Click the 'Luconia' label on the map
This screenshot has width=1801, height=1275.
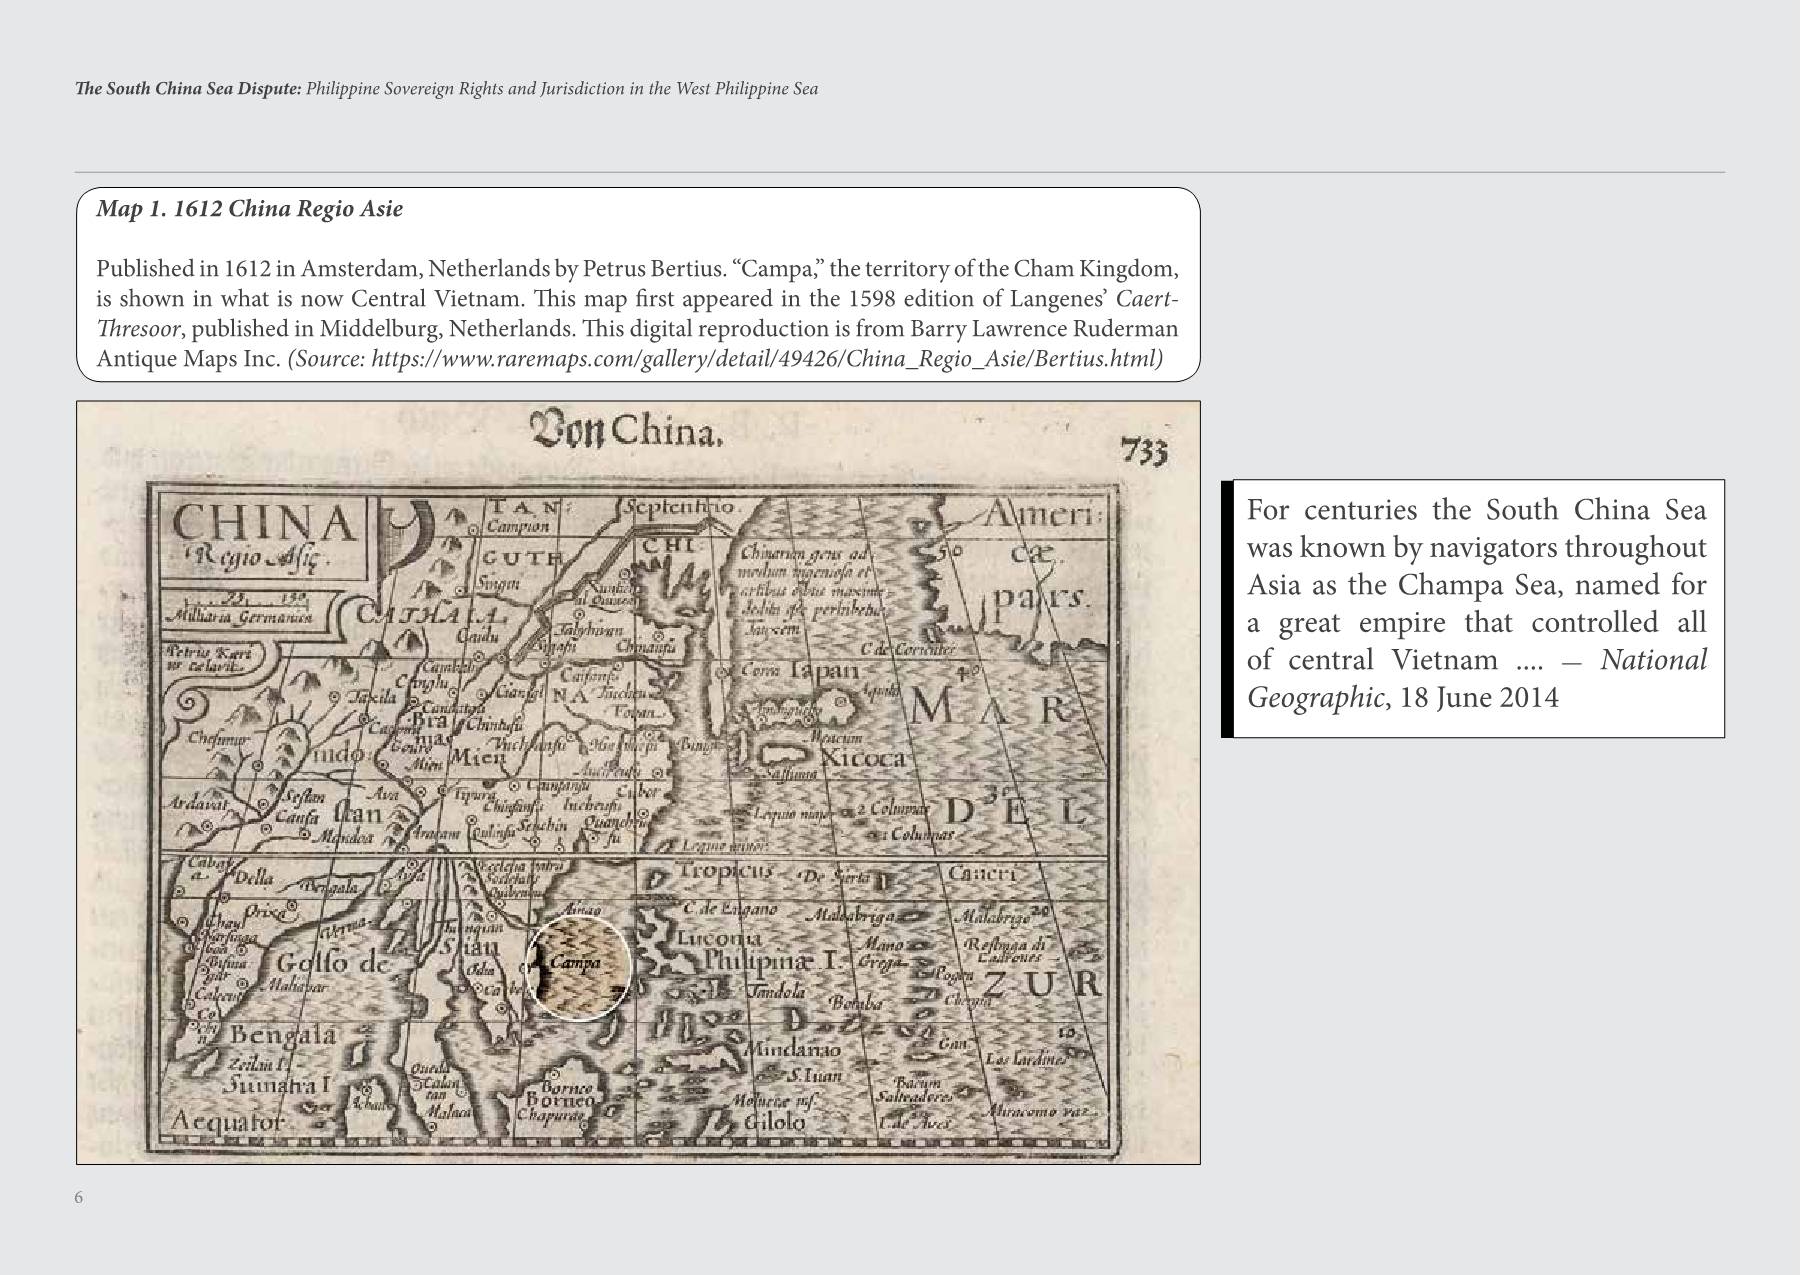point(719,939)
